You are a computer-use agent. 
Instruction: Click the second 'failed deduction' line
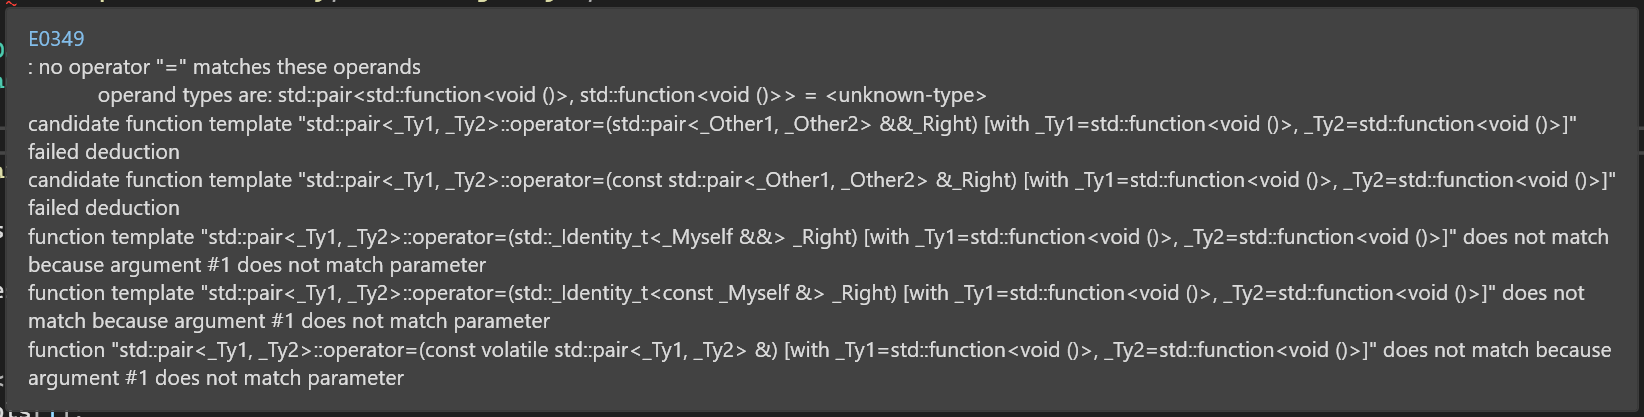[x=104, y=208]
